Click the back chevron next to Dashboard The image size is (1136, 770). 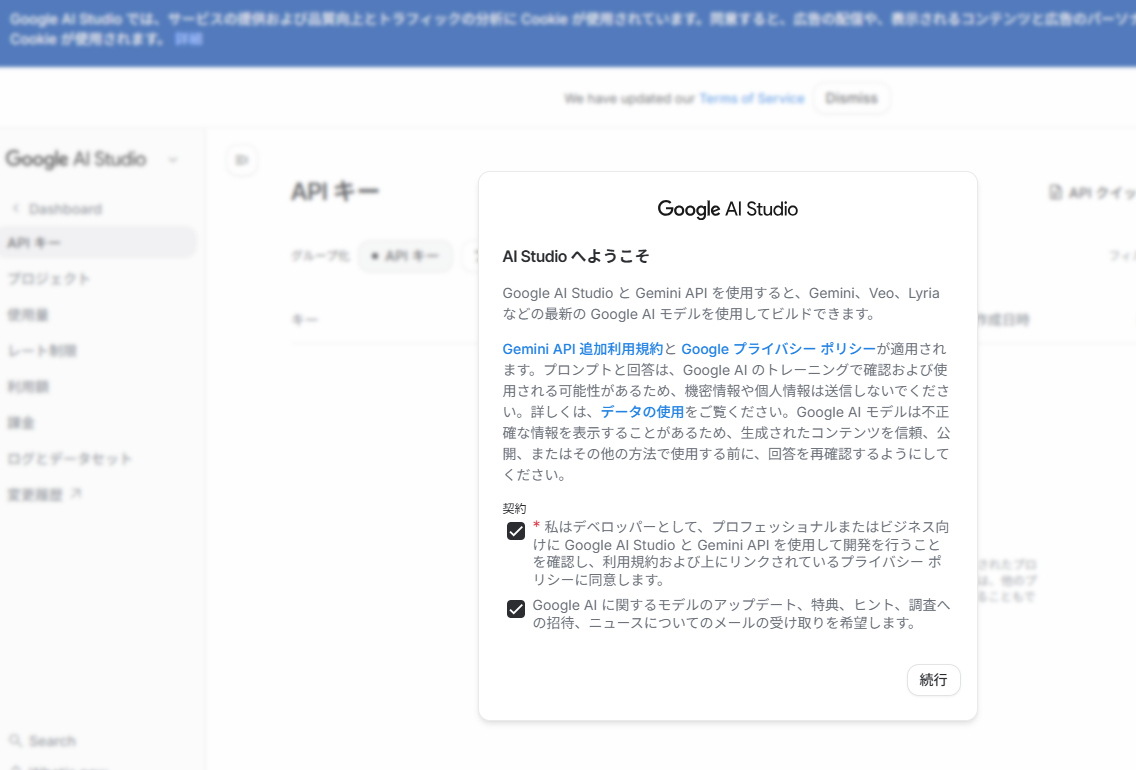coord(15,209)
